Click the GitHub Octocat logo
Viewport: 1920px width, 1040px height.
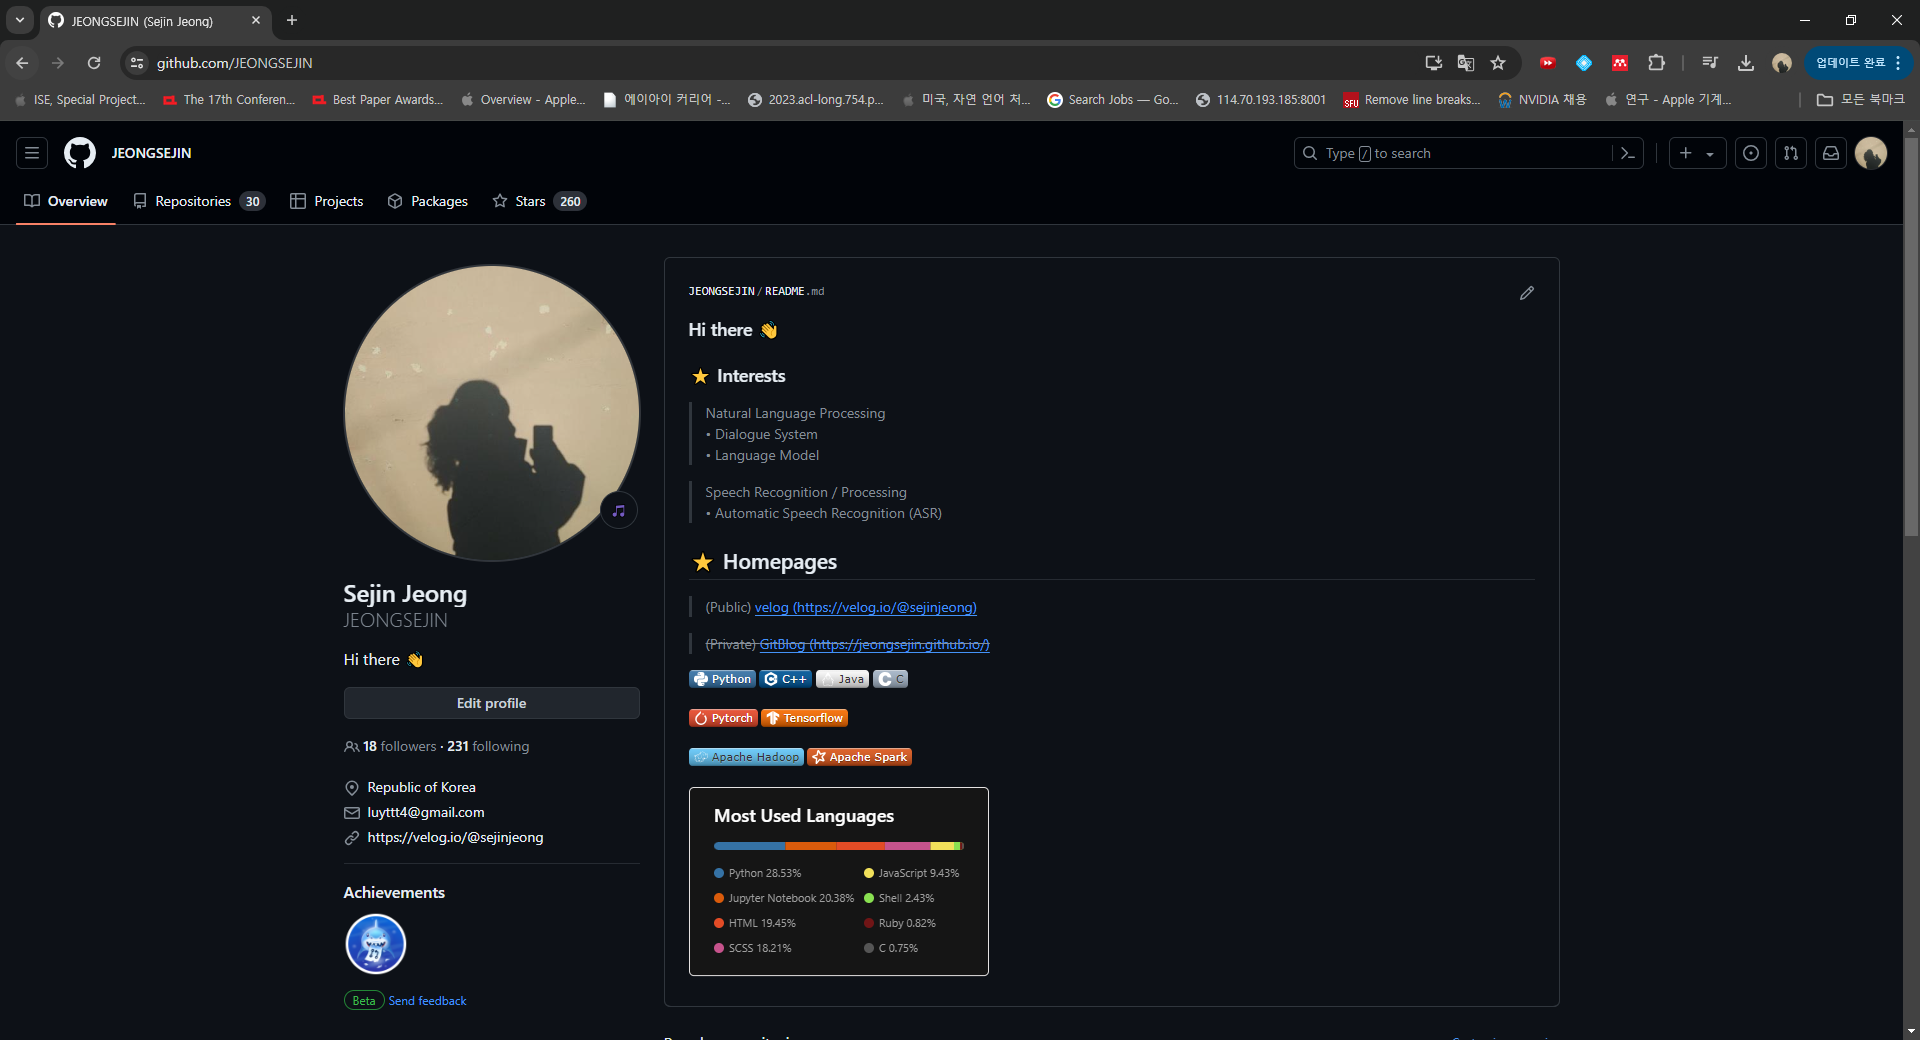pos(80,153)
